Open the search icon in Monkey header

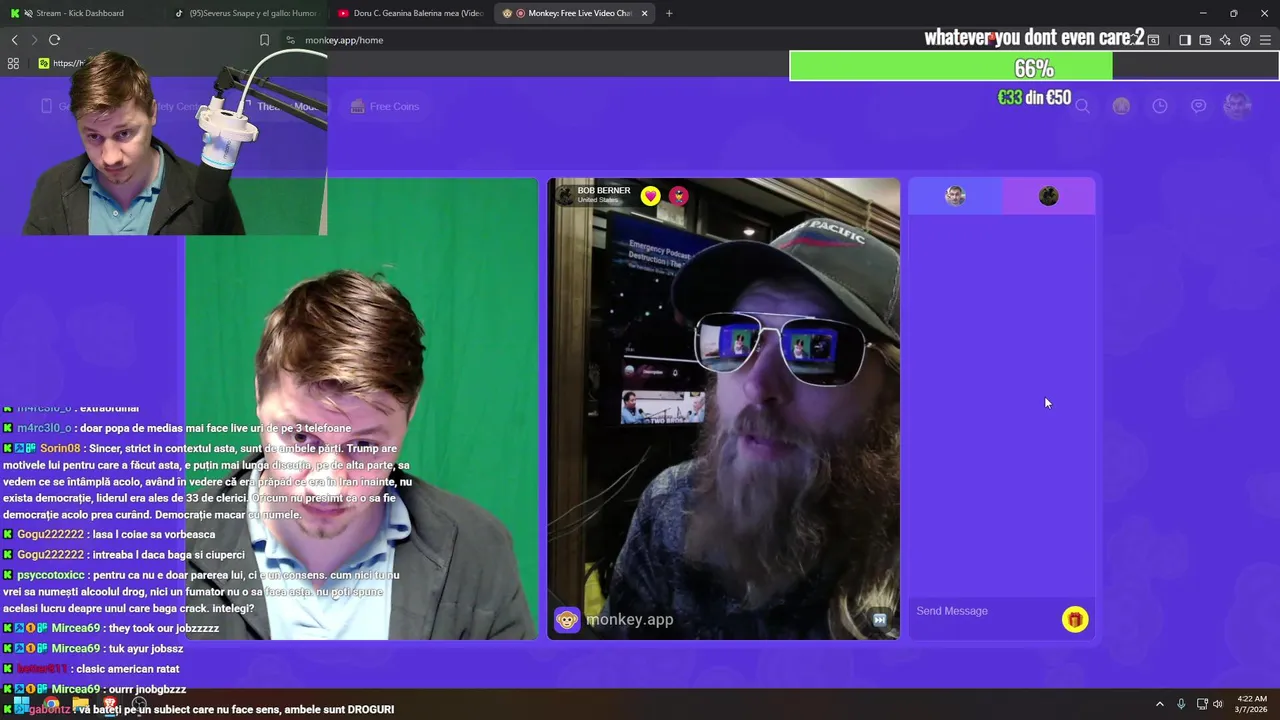tap(1082, 106)
